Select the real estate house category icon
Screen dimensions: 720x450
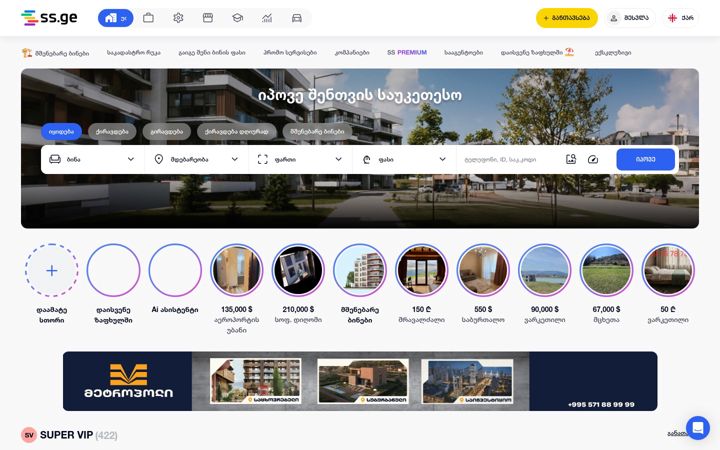tap(116, 18)
